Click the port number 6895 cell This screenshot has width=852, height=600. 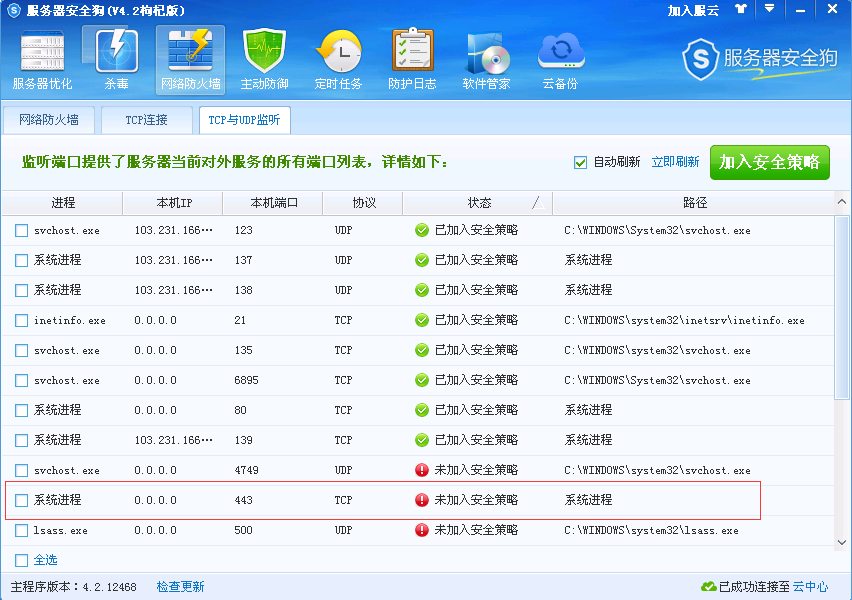tap(246, 380)
